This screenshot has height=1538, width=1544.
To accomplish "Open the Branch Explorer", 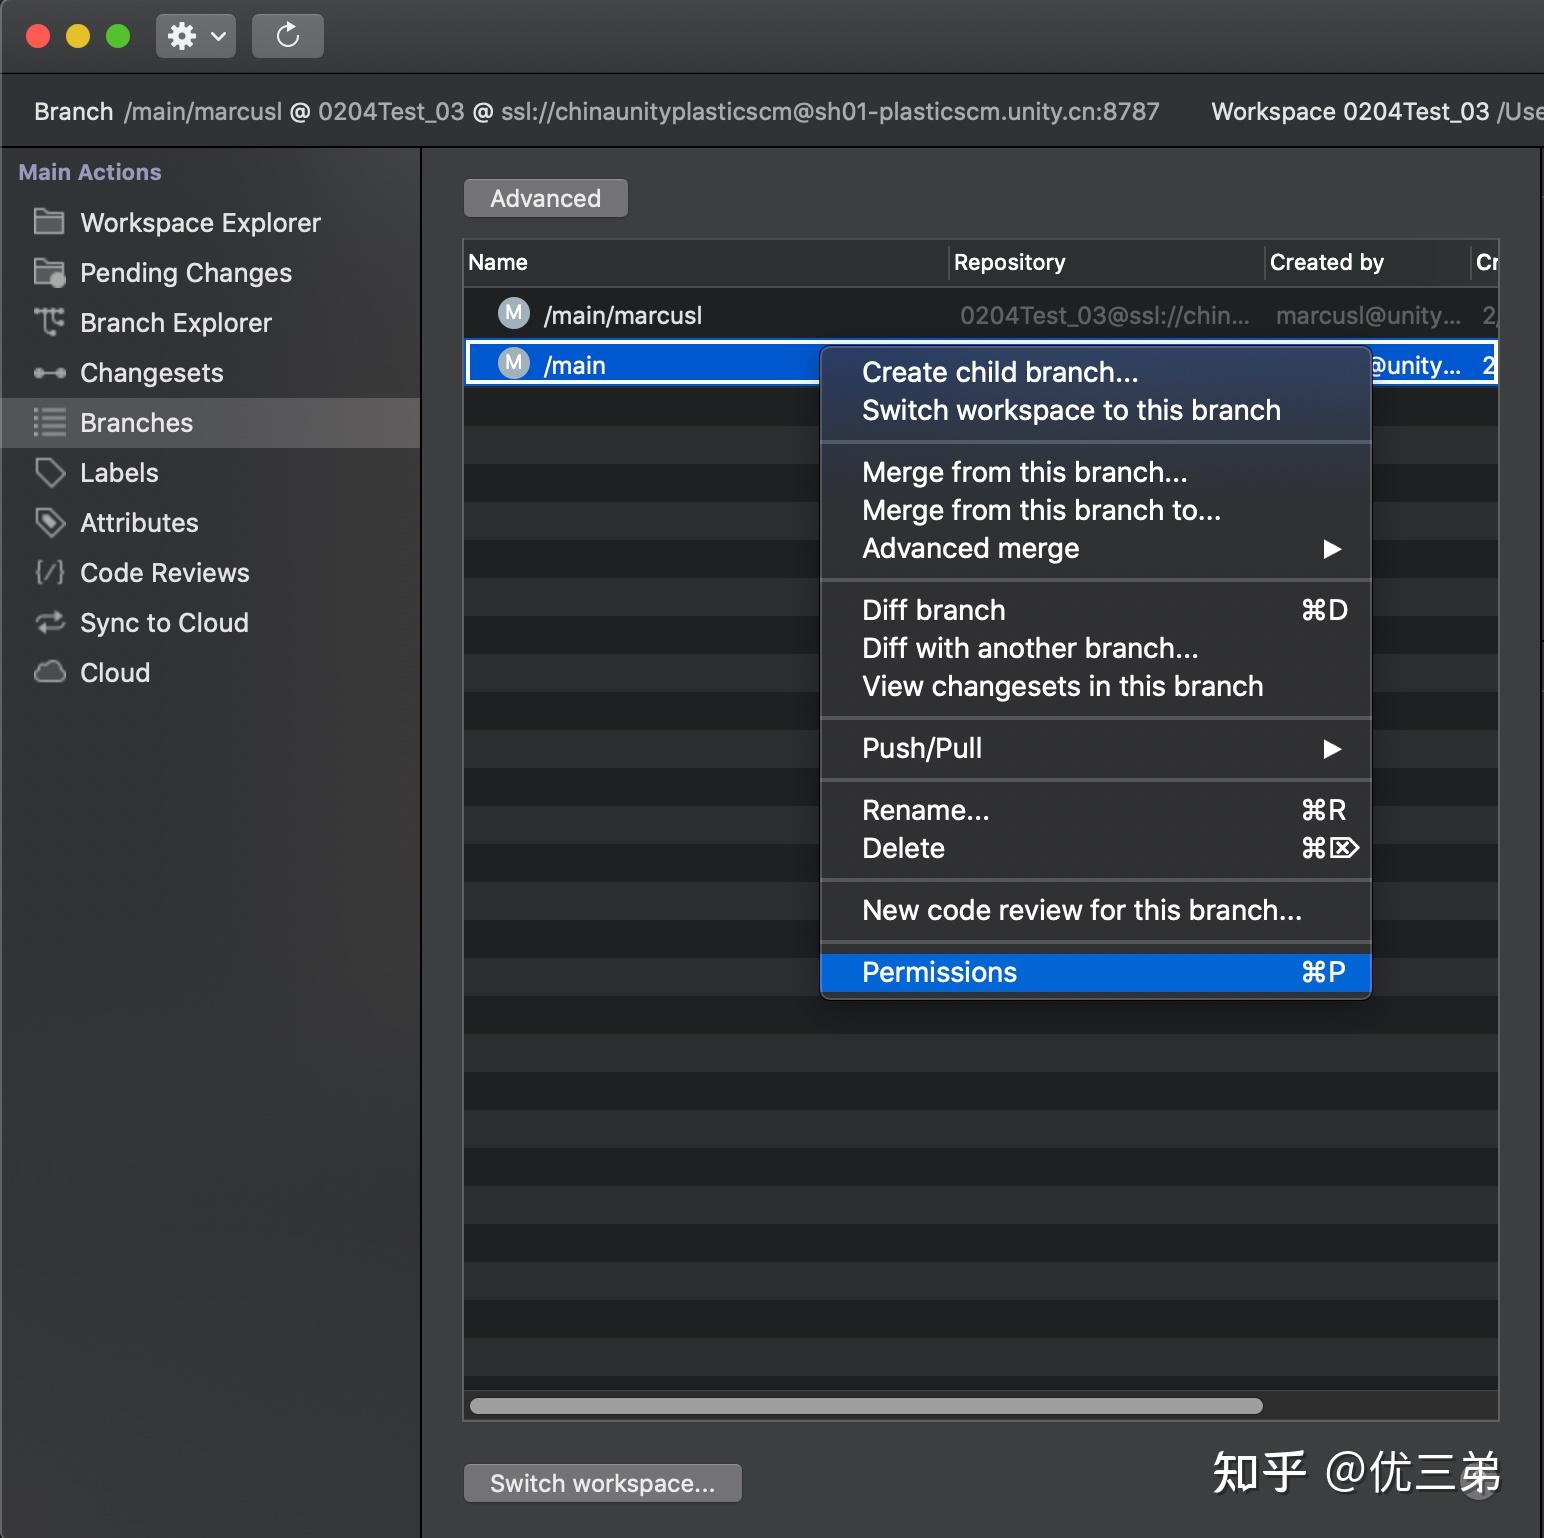I will pos(175,322).
